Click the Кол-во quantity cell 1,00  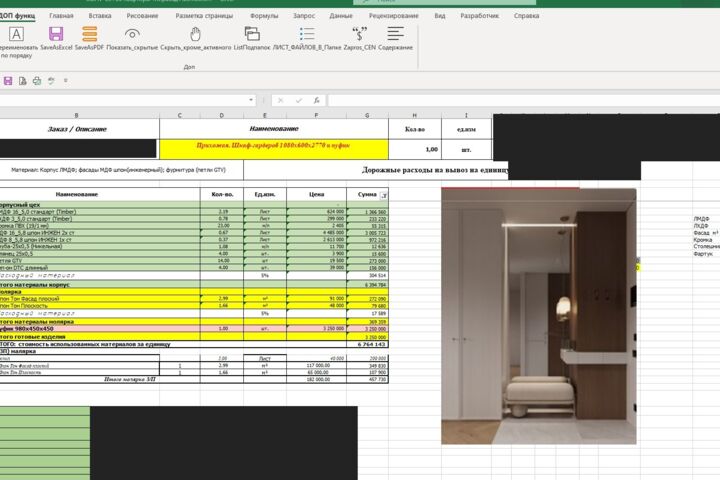pyautogui.click(x=415, y=149)
